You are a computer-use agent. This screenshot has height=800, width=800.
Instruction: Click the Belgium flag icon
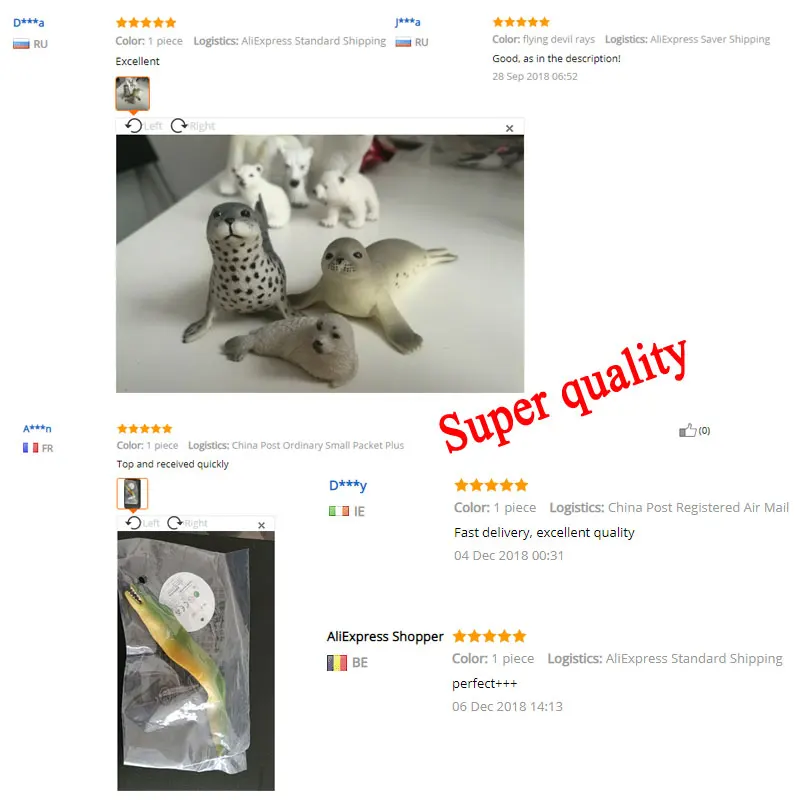337,663
